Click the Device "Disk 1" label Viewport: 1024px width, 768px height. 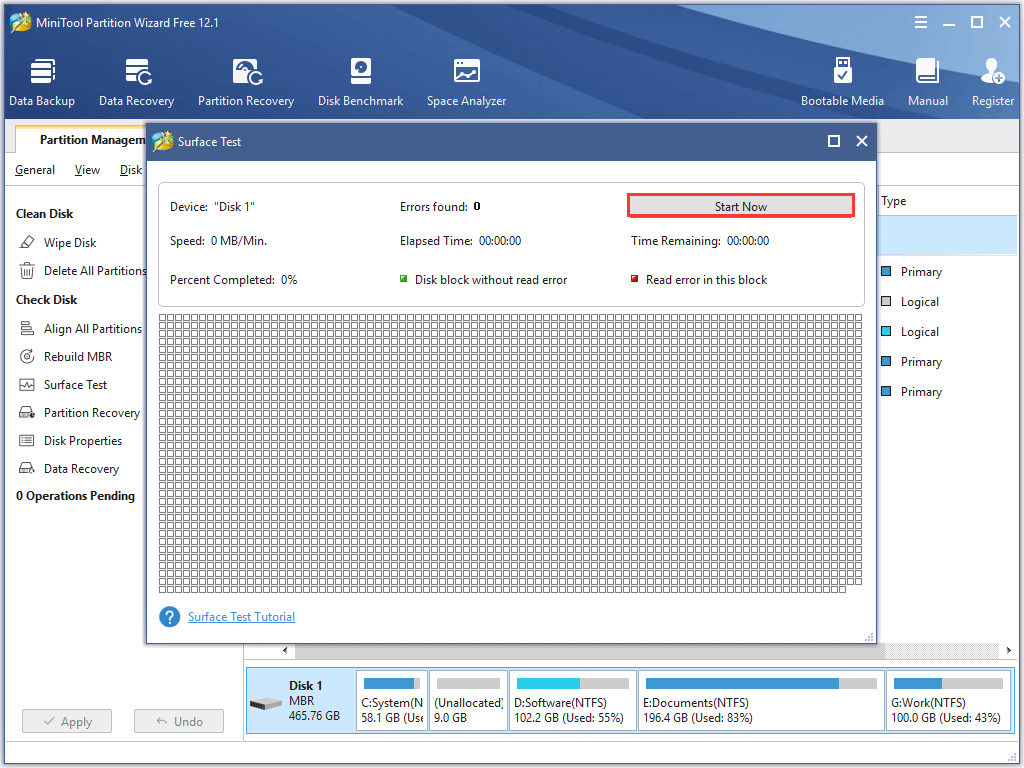212,206
